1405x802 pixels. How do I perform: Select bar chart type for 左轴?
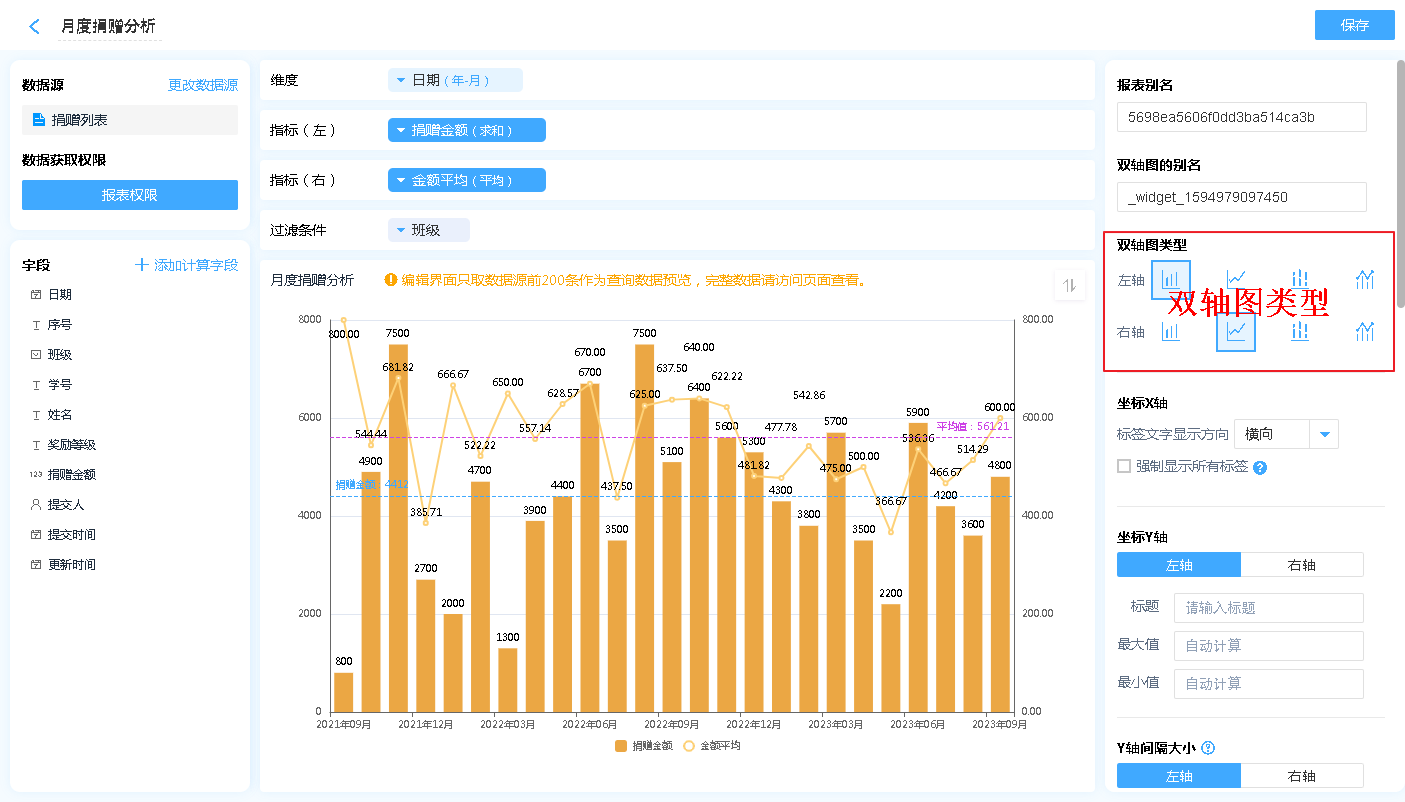pos(1170,280)
